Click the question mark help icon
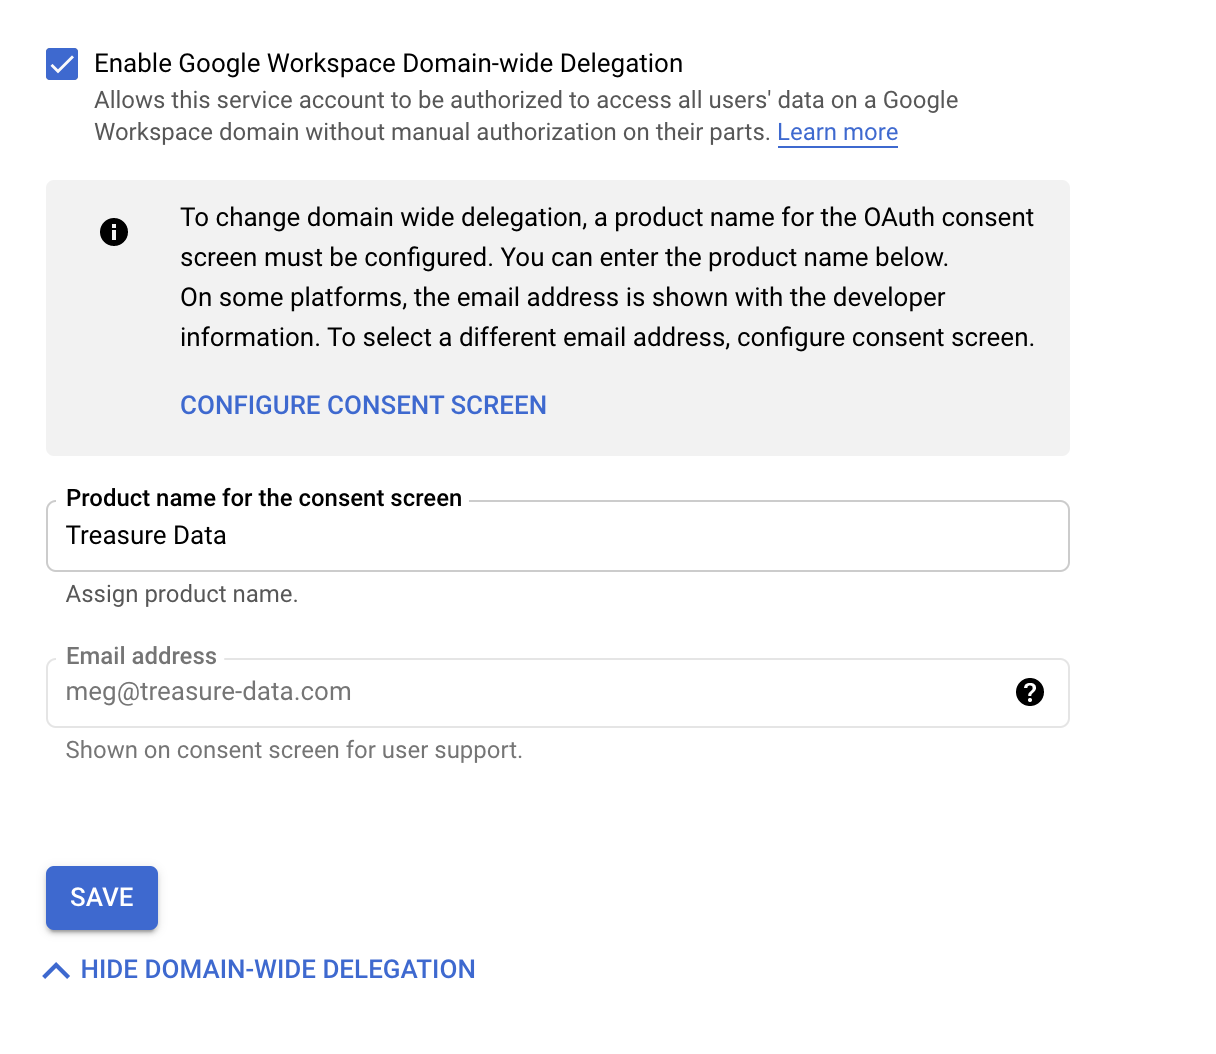 1029,692
